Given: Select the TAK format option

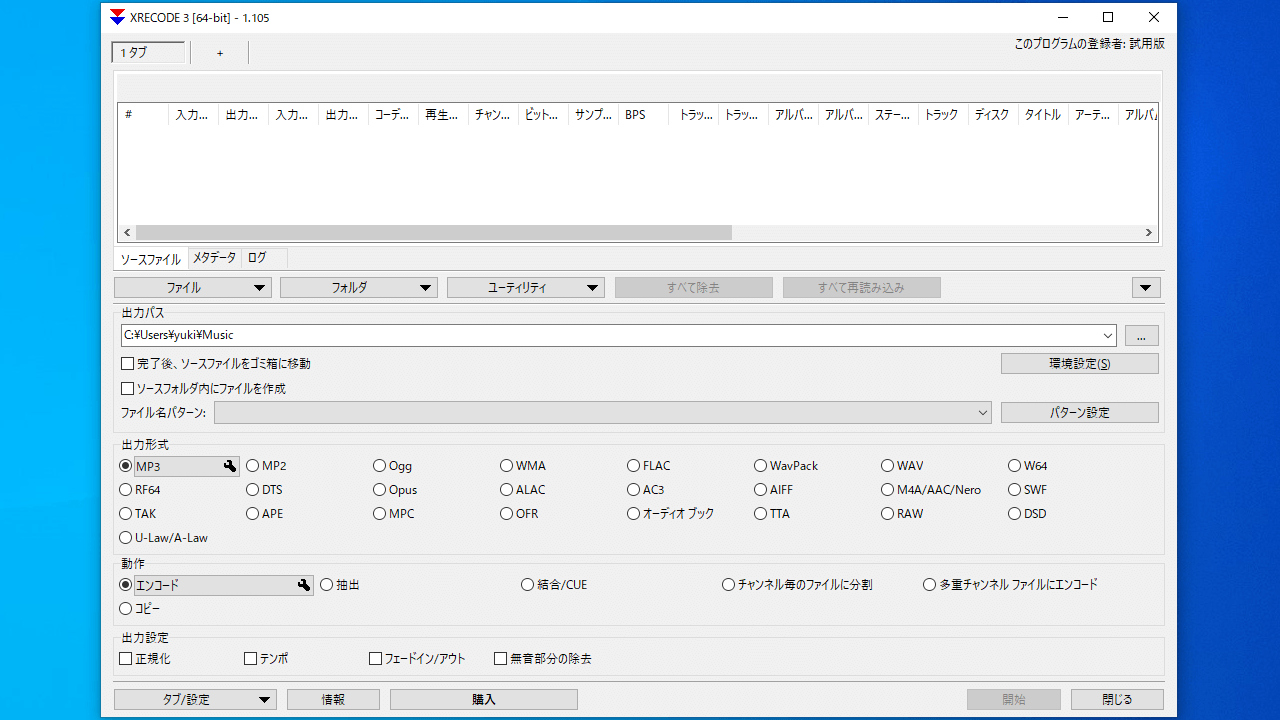Looking at the screenshot, I should (138, 514).
